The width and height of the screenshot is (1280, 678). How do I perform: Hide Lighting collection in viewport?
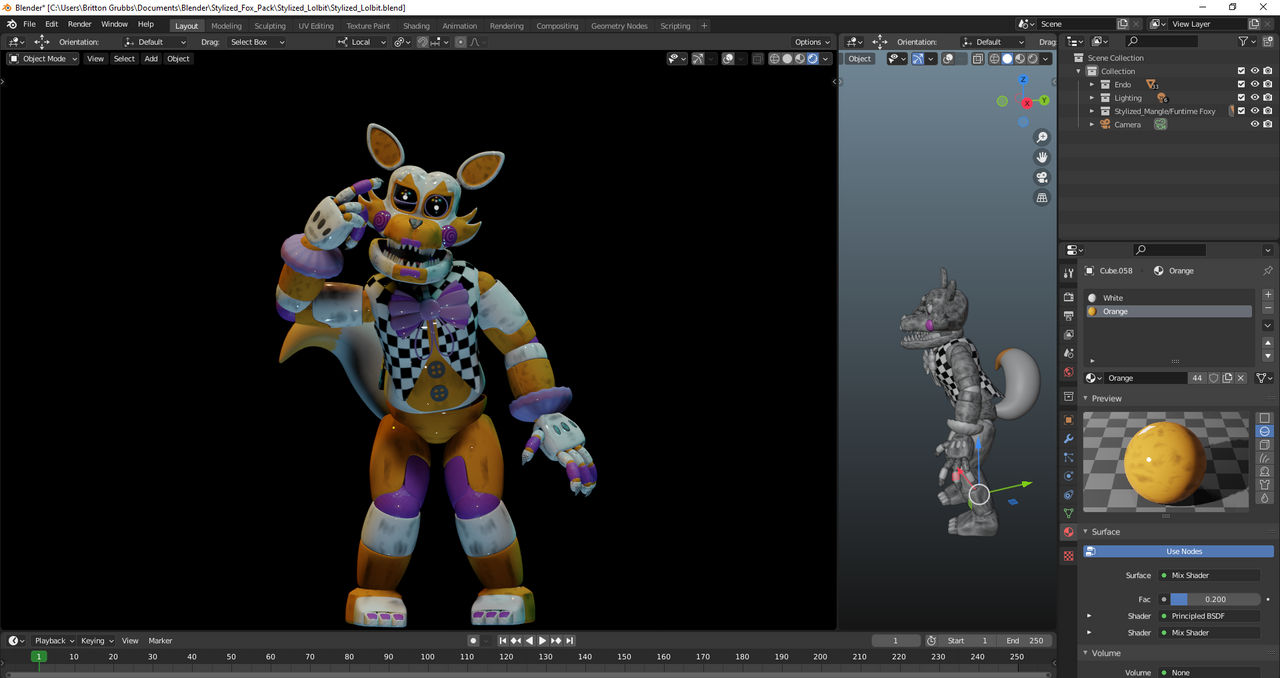point(1255,98)
